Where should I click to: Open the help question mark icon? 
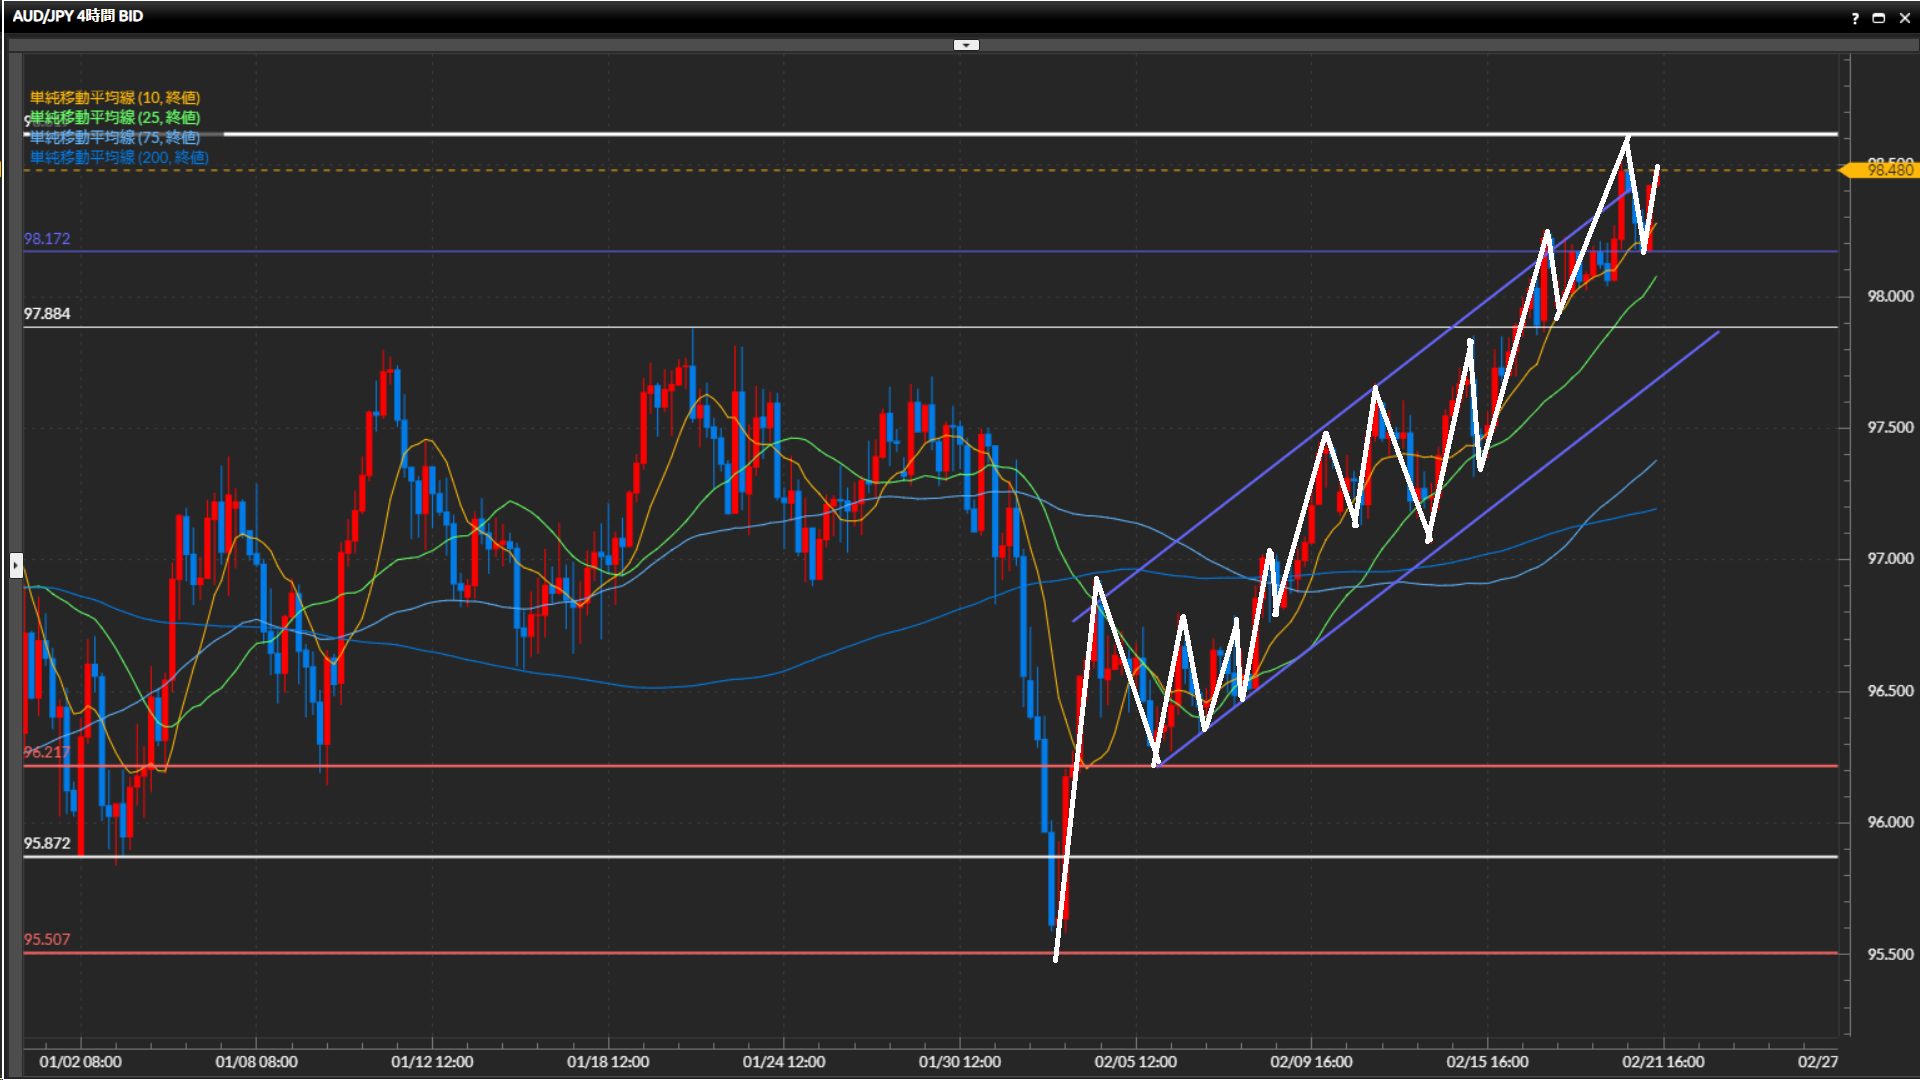[1855, 18]
